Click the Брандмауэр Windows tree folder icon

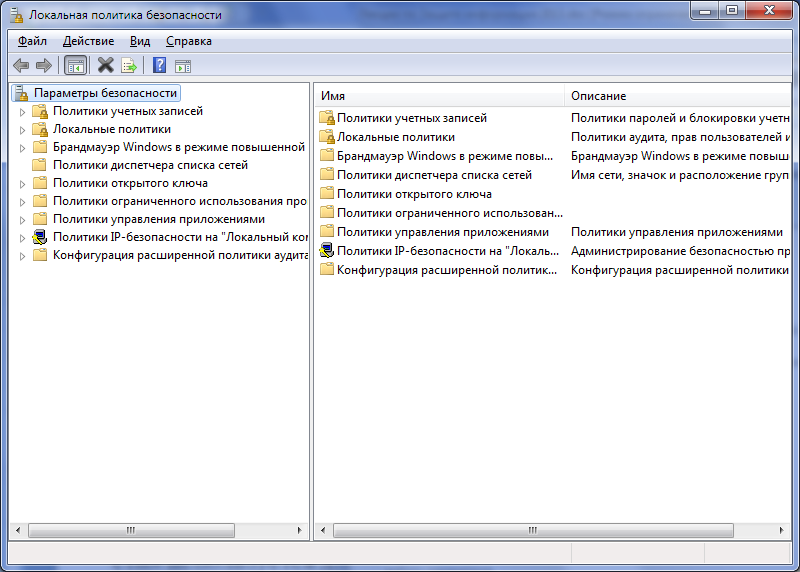coord(40,147)
